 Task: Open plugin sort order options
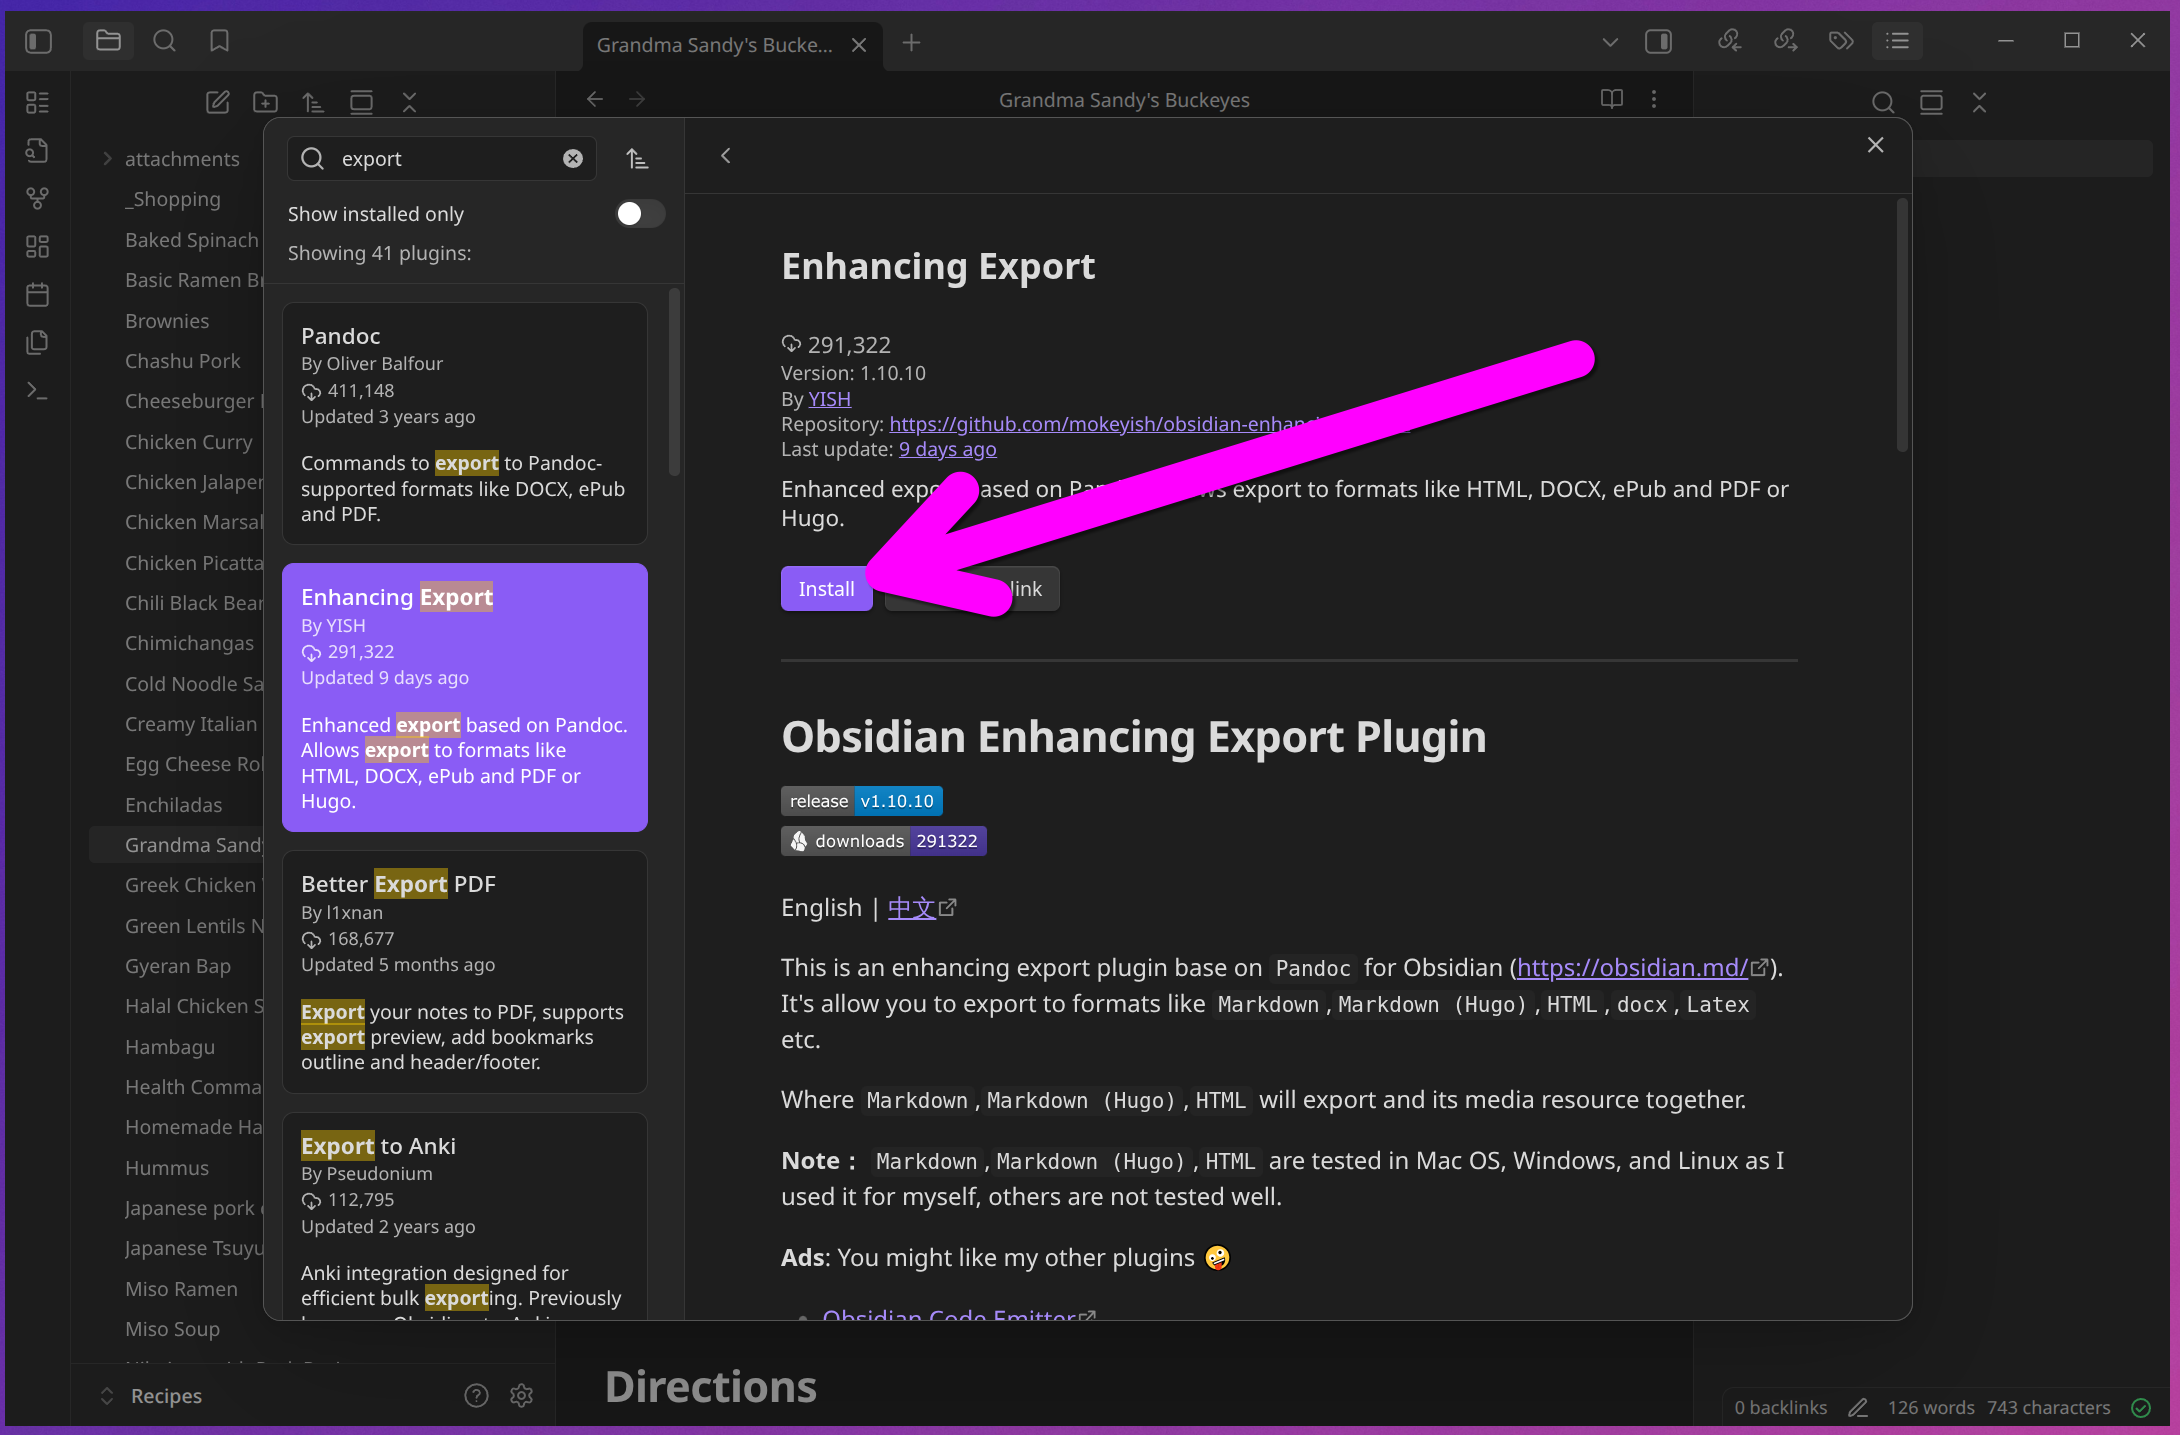pyautogui.click(x=637, y=159)
